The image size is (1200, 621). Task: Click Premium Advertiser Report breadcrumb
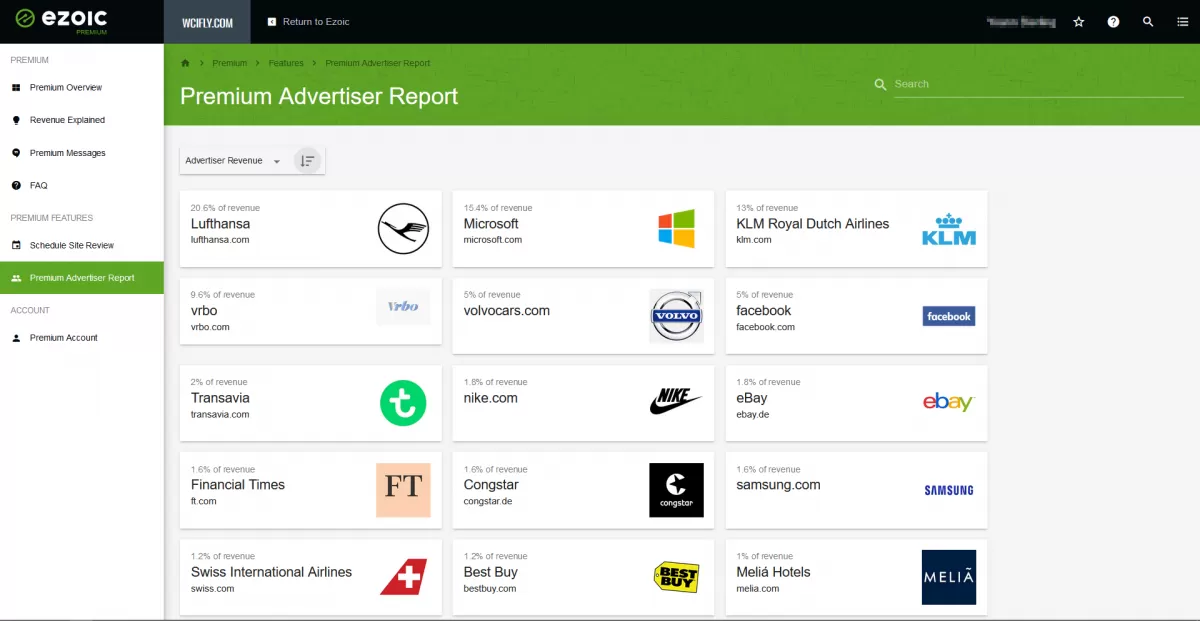coord(378,63)
